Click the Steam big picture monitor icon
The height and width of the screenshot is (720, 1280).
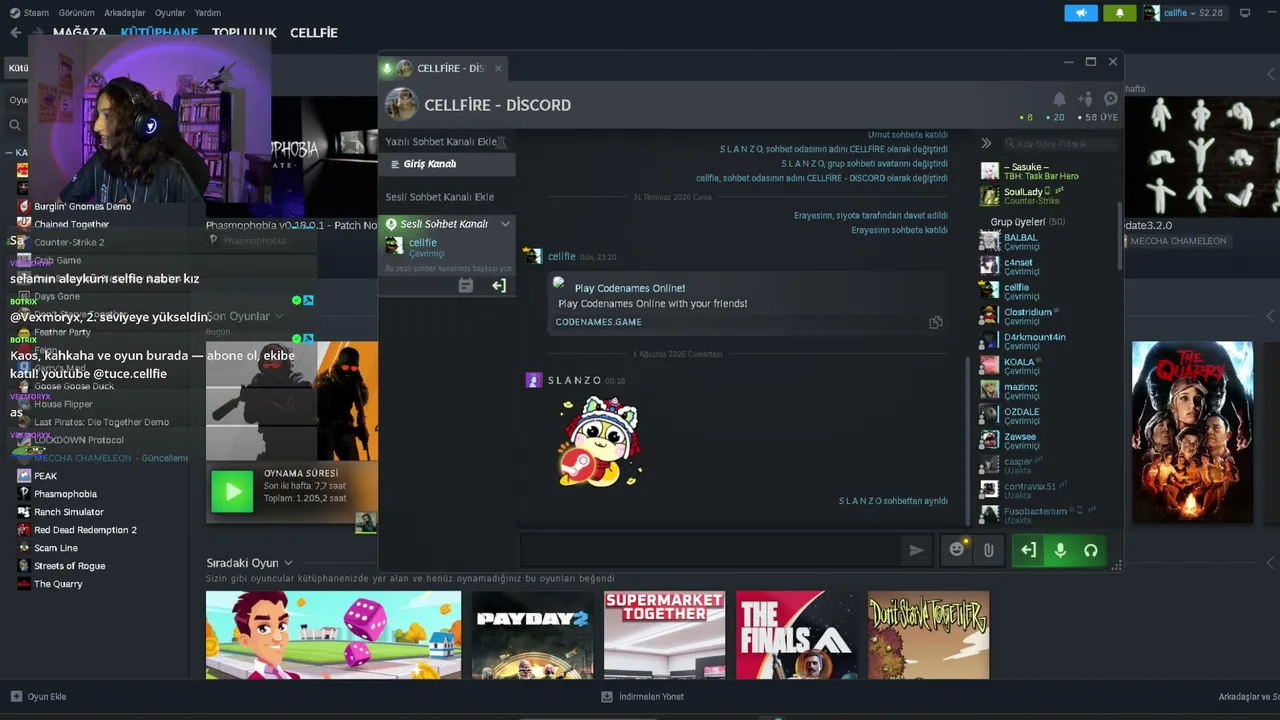tap(1245, 13)
